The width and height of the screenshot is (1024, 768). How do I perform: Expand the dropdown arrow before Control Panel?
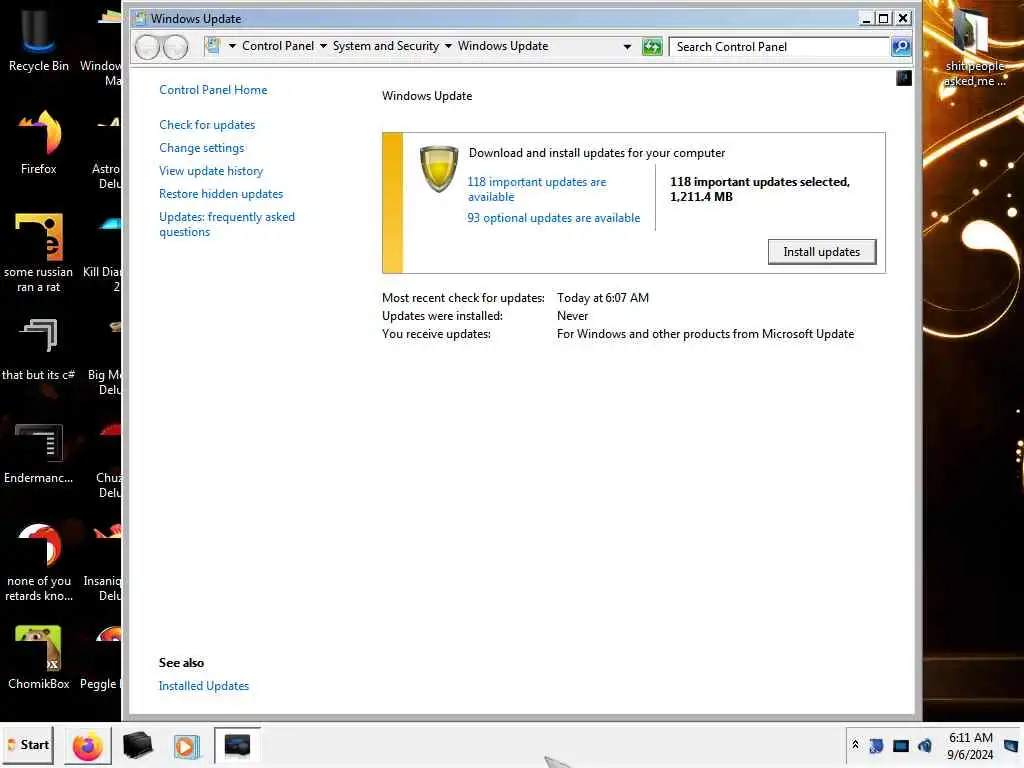pos(232,46)
